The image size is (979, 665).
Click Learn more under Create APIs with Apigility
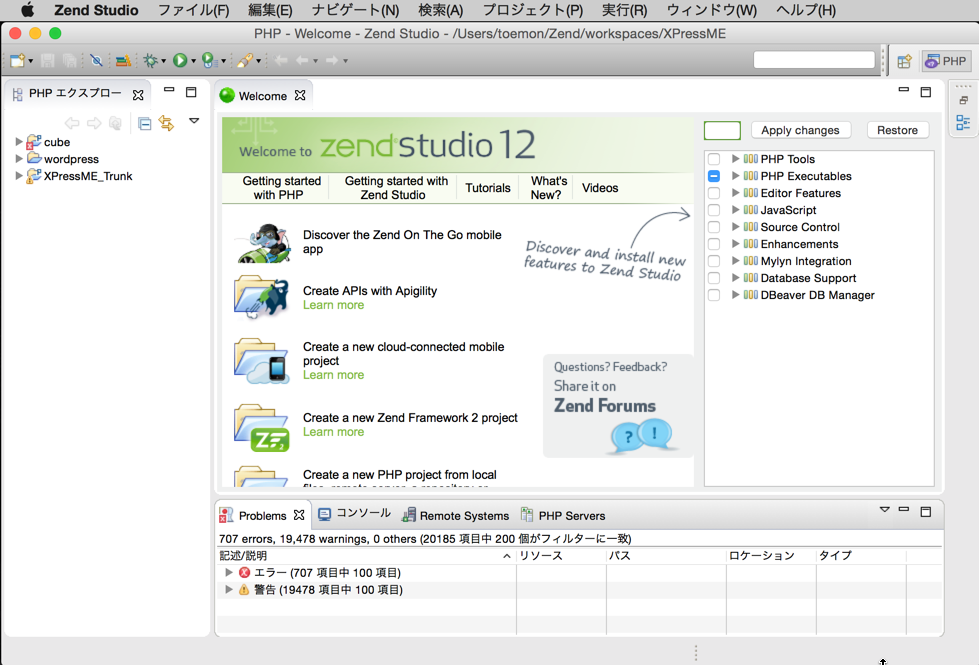[333, 305]
